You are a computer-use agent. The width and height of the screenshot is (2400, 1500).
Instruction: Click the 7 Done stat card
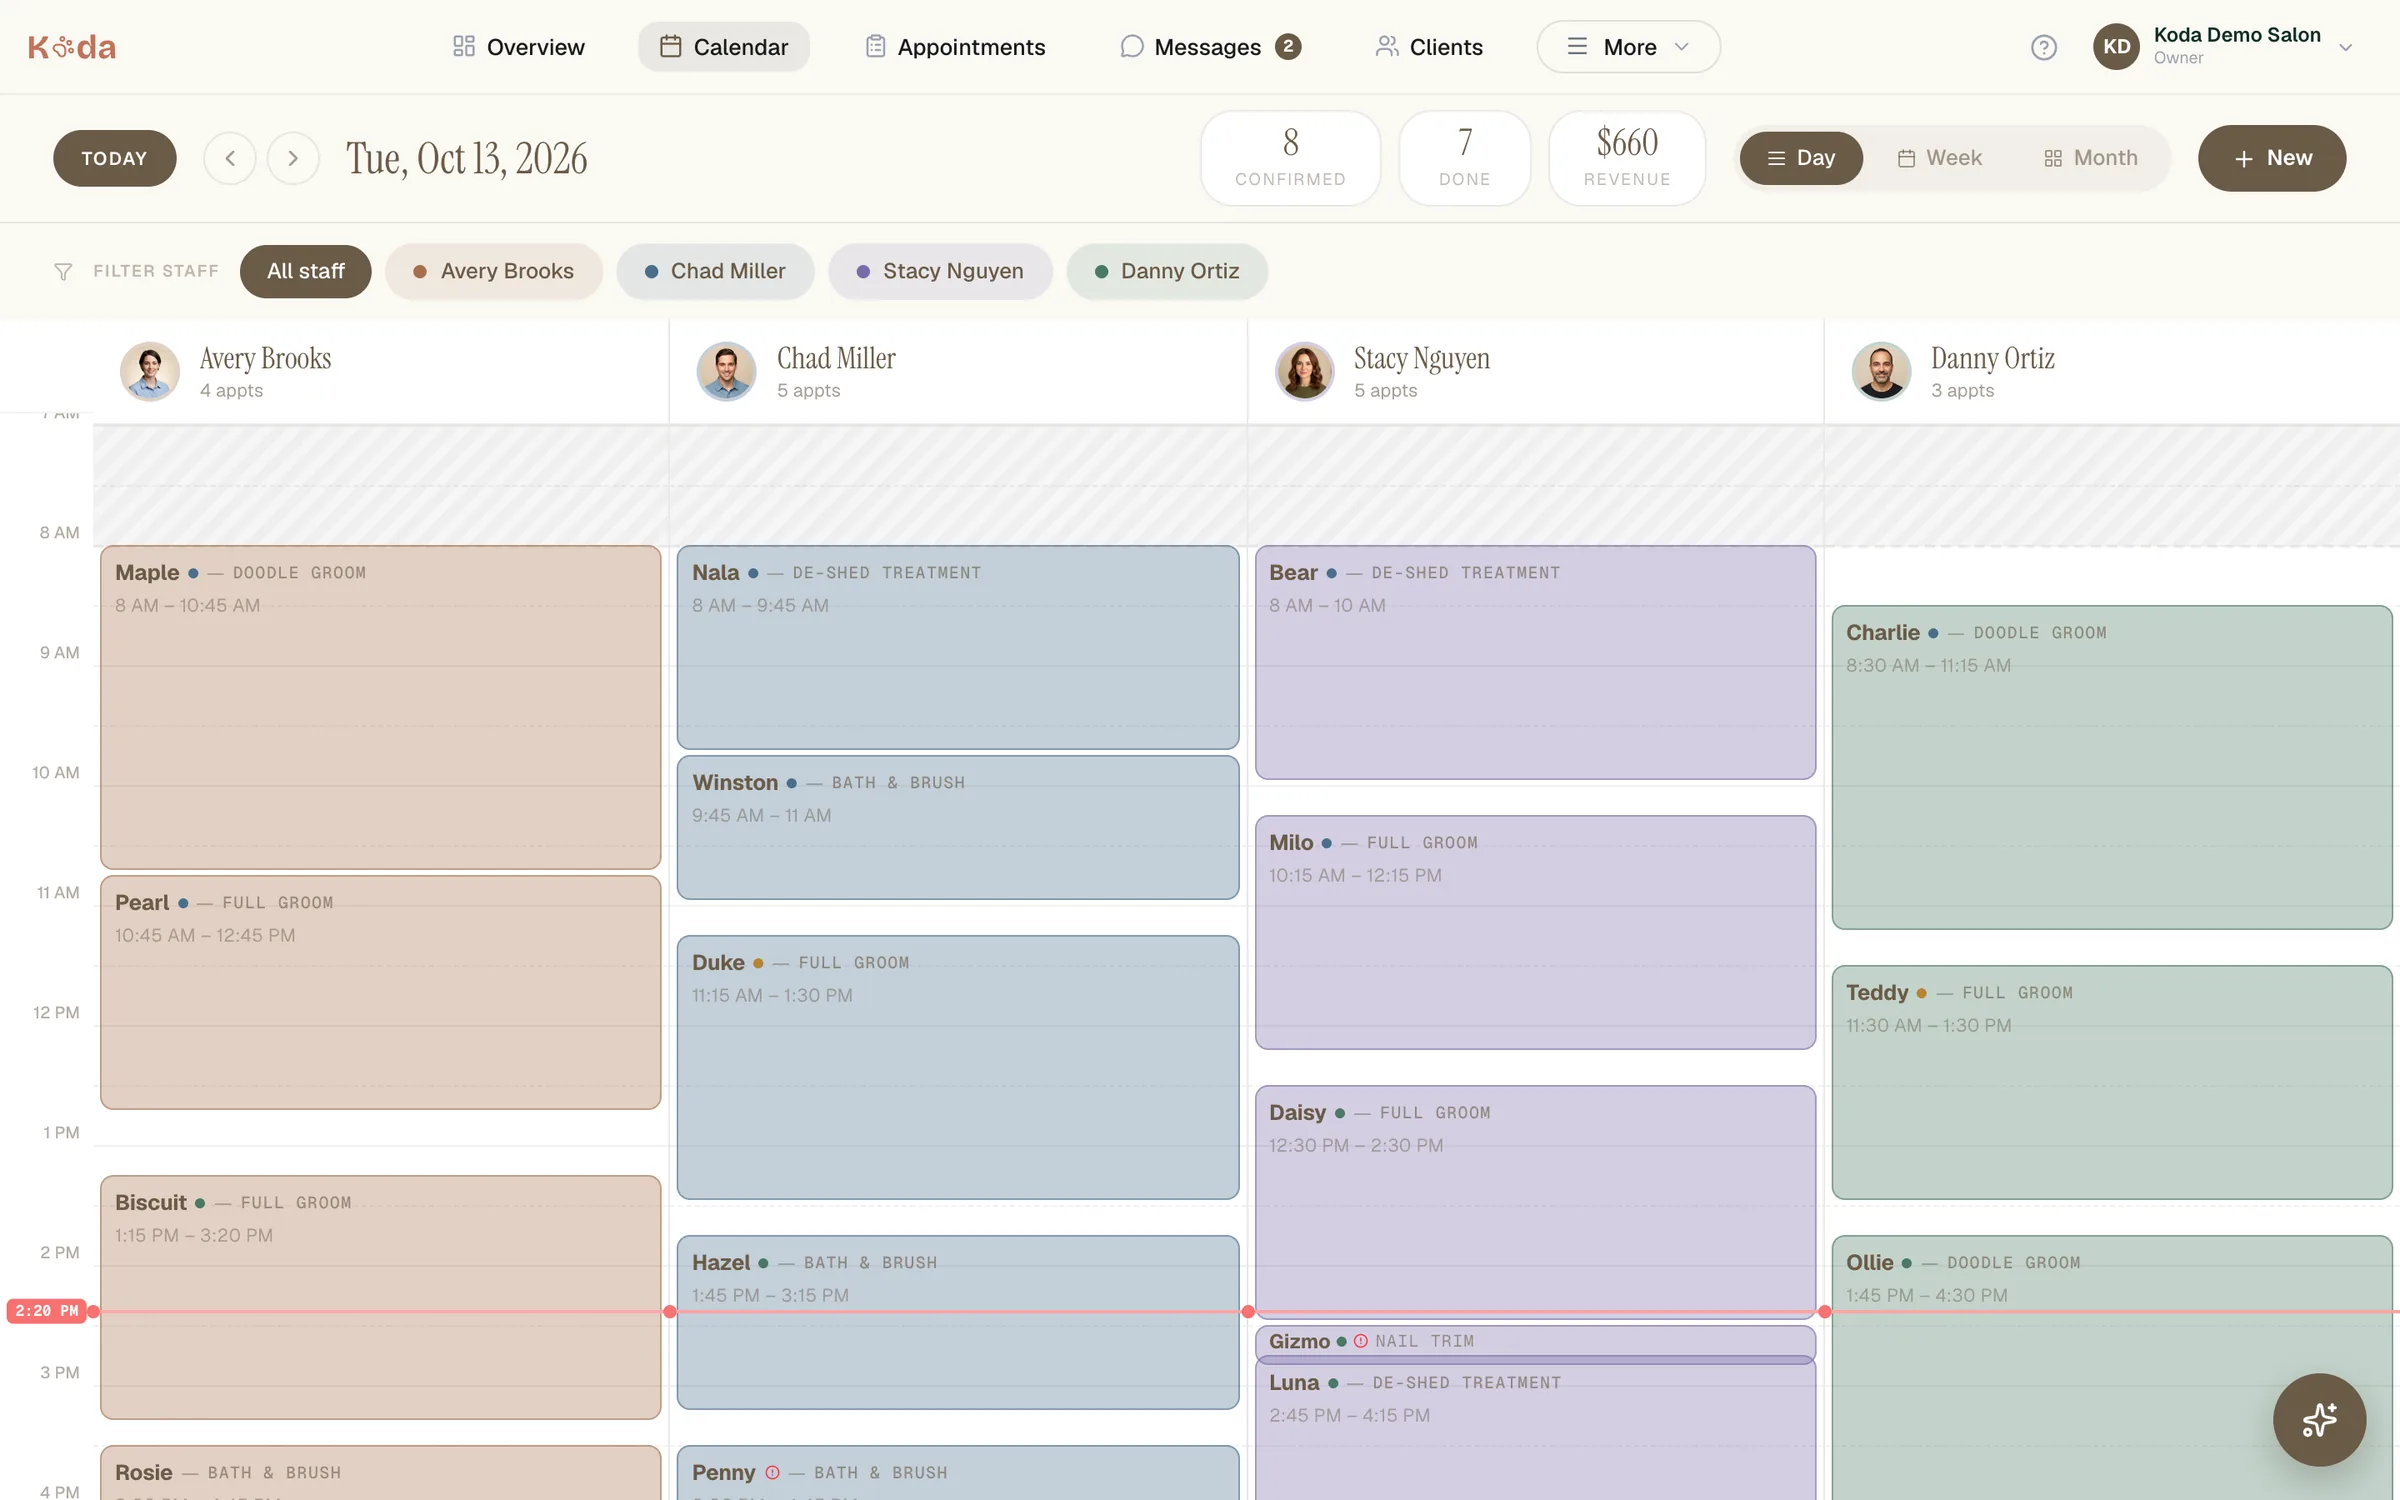pyautogui.click(x=1465, y=158)
